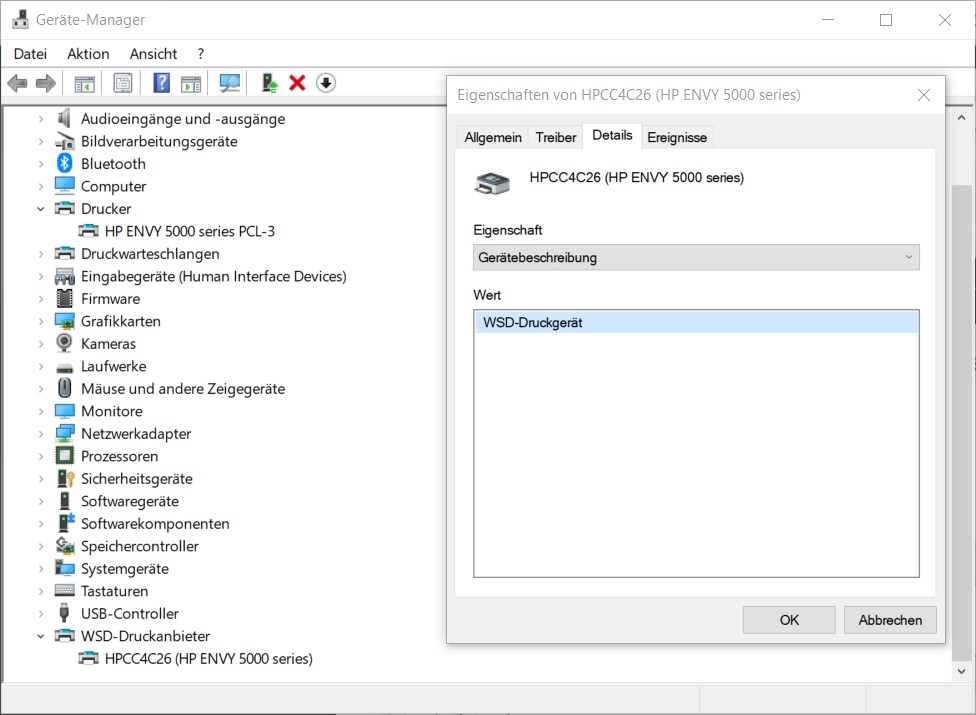This screenshot has height=715, width=976.
Task: Select the WSD-Druckgerät value row
Action: (x=696, y=322)
